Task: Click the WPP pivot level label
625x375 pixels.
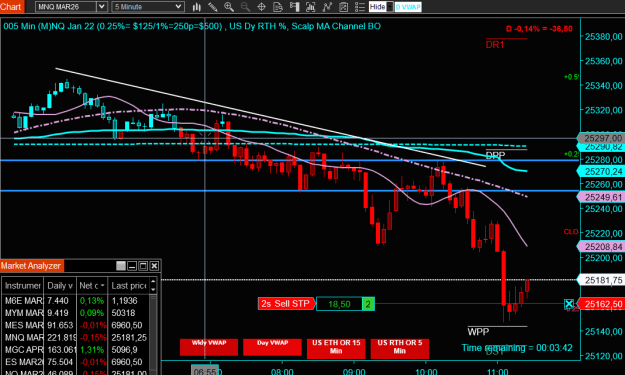Action: click(478, 332)
